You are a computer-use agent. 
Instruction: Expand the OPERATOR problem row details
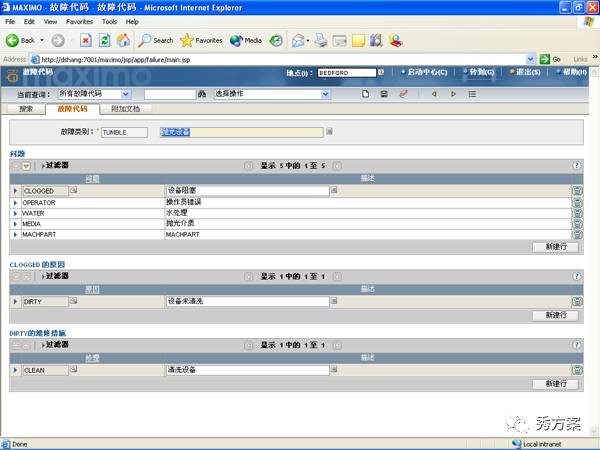coord(15,202)
